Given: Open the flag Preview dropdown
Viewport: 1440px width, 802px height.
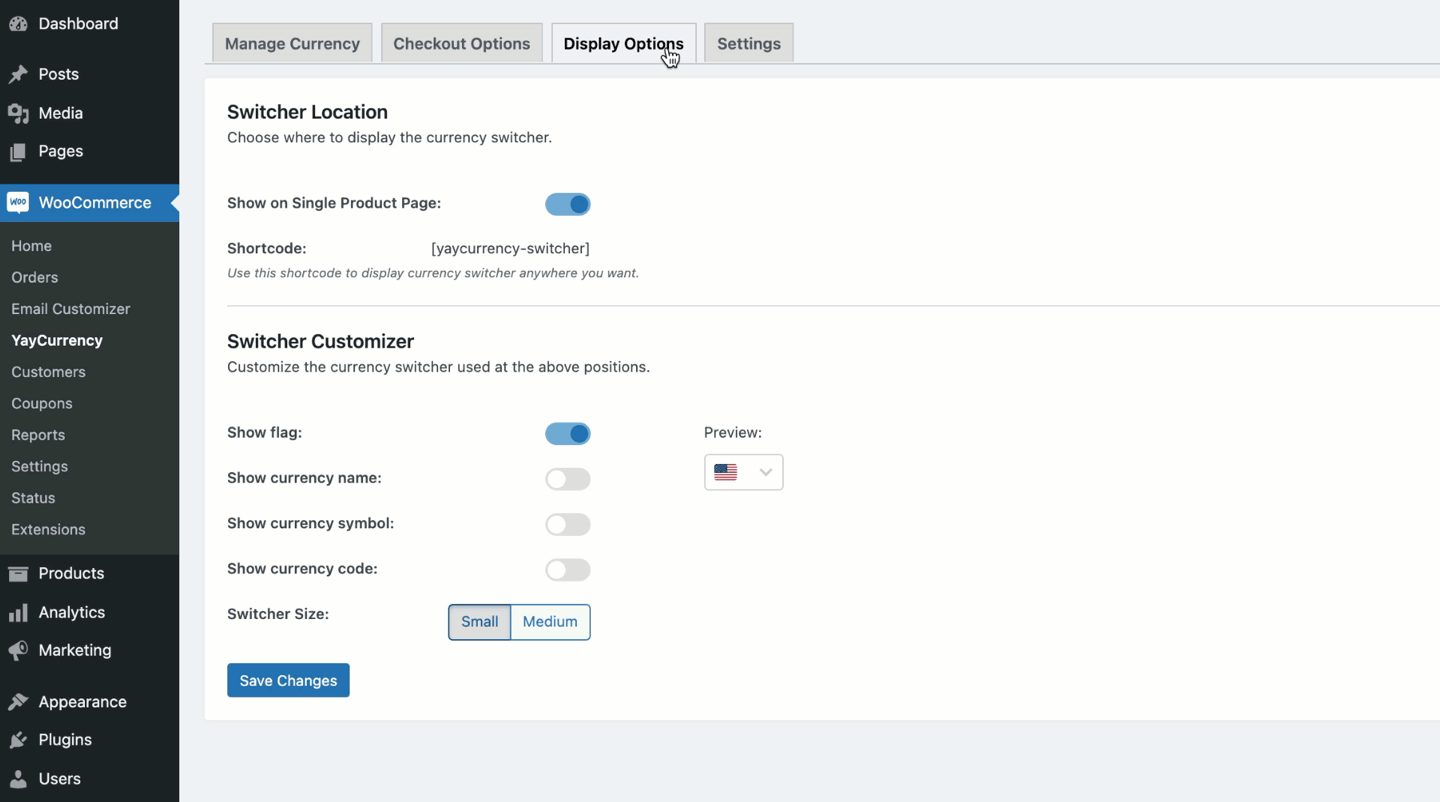Looking at the screenshot, I should (x=743, y=472).
